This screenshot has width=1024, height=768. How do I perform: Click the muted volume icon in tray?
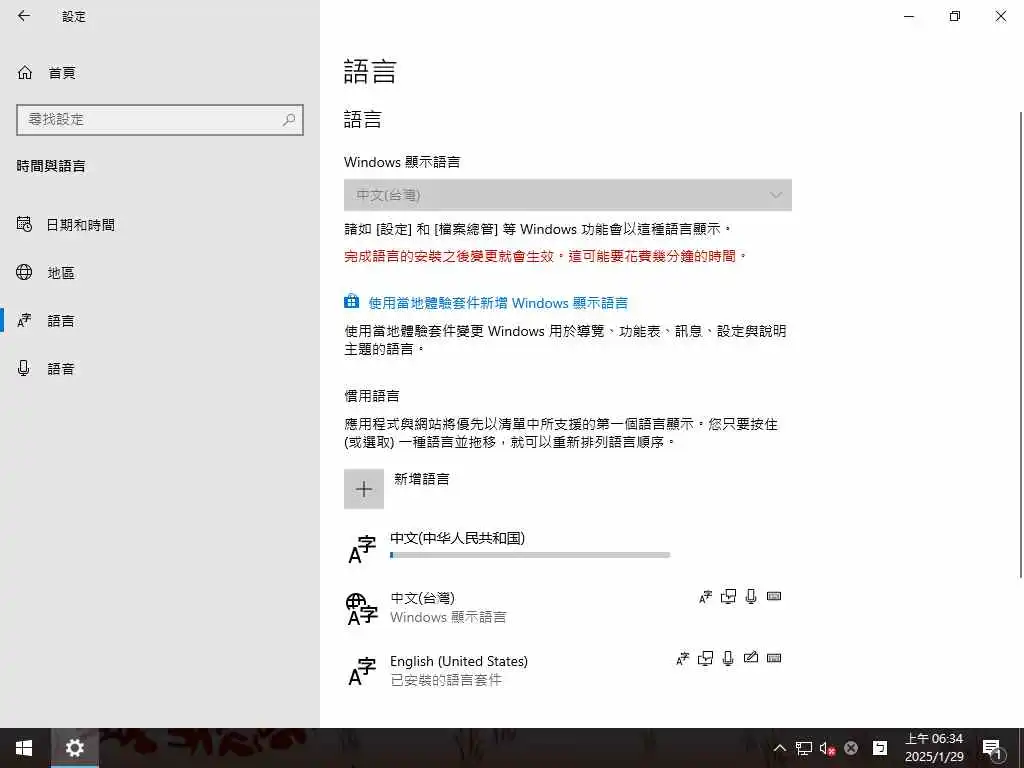(827, 748)
